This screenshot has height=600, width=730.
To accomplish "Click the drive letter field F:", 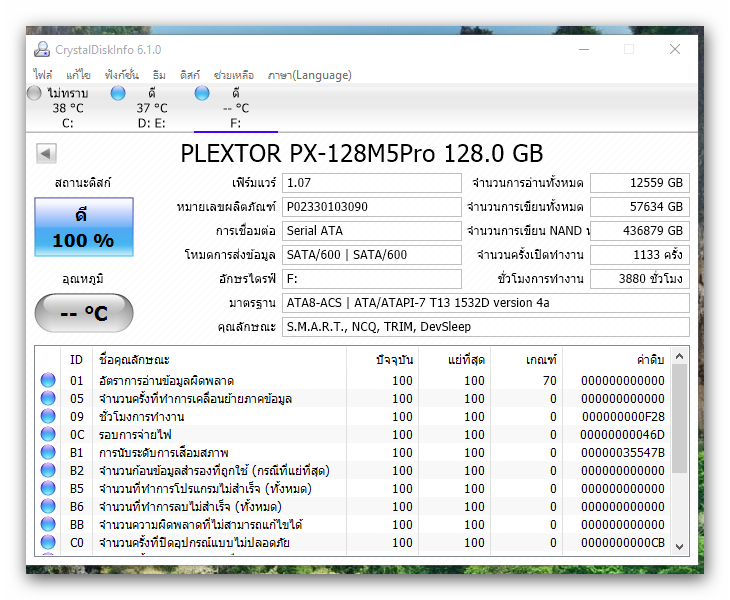I will tap(372, 279).
